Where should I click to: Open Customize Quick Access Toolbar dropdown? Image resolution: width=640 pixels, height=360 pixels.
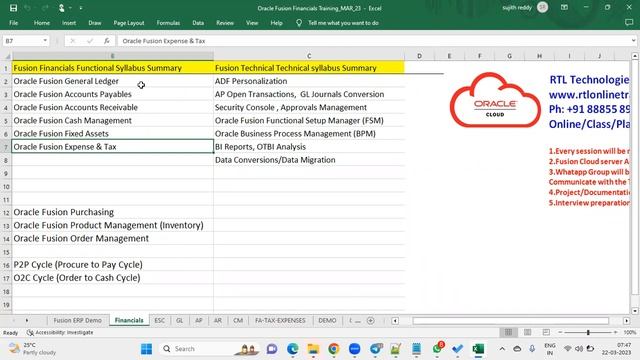pos(81,8)
